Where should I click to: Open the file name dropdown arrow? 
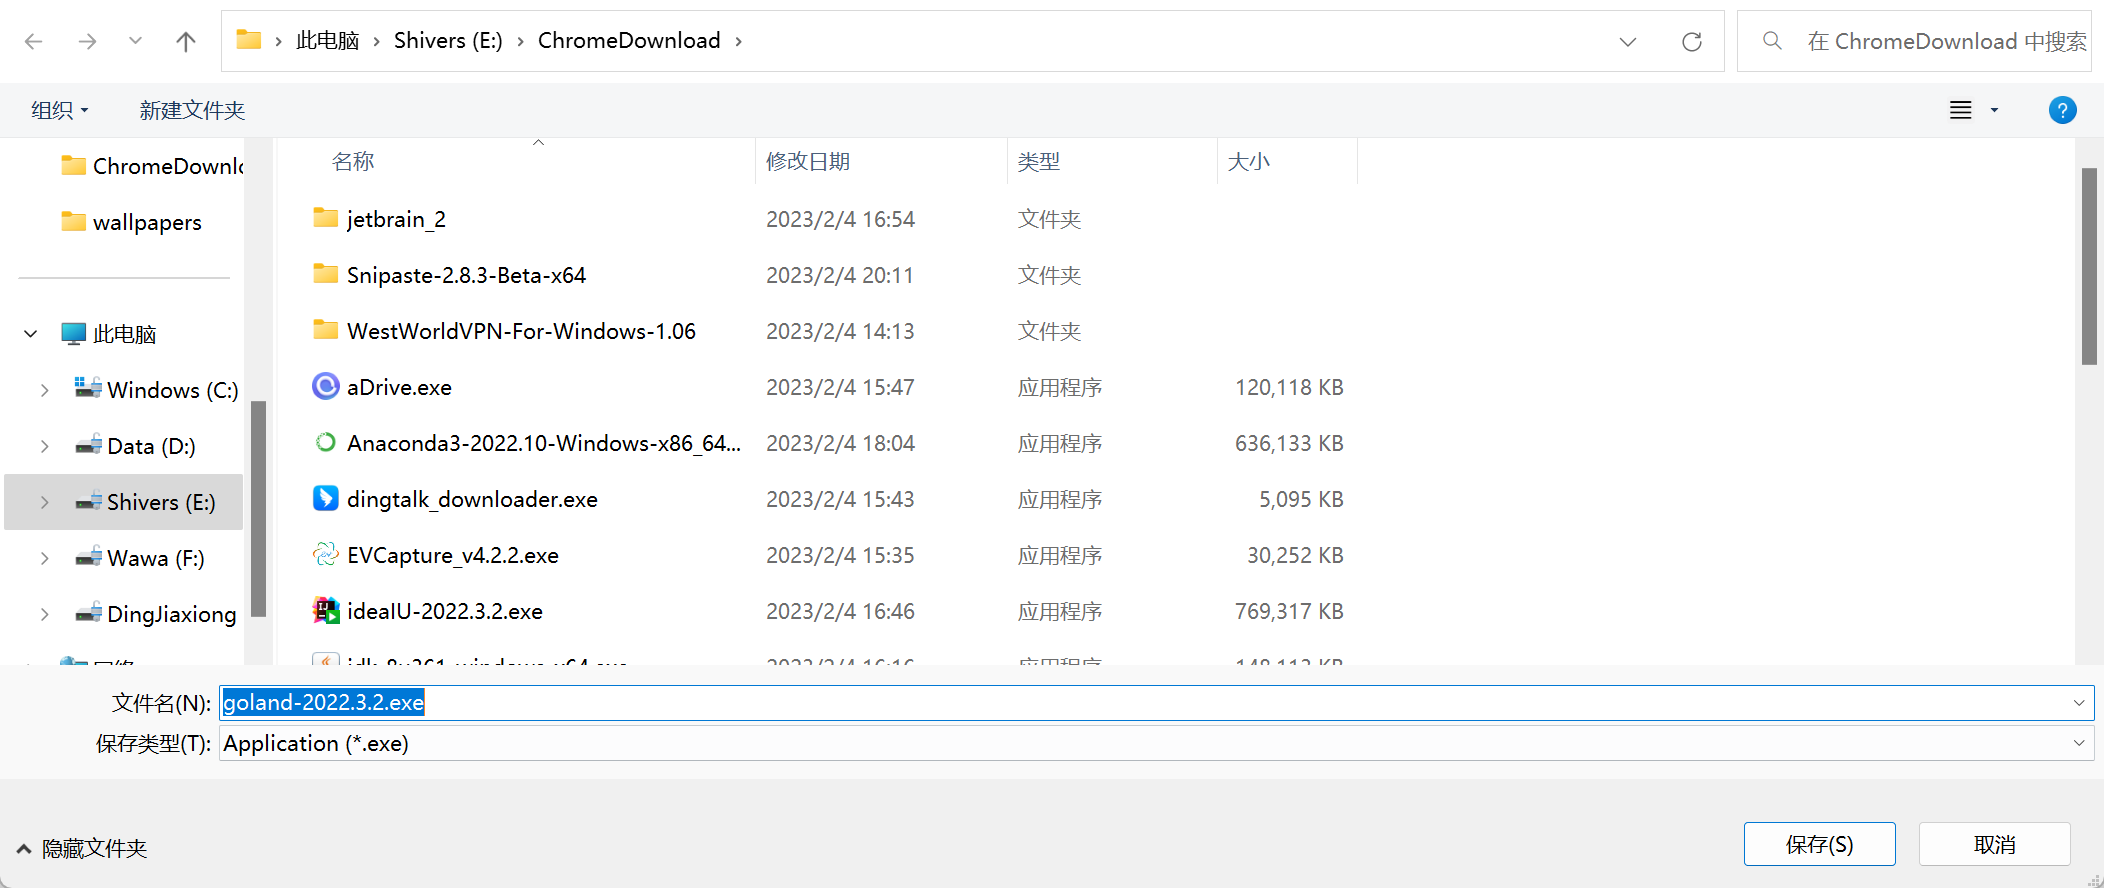tap(2079, 703)
